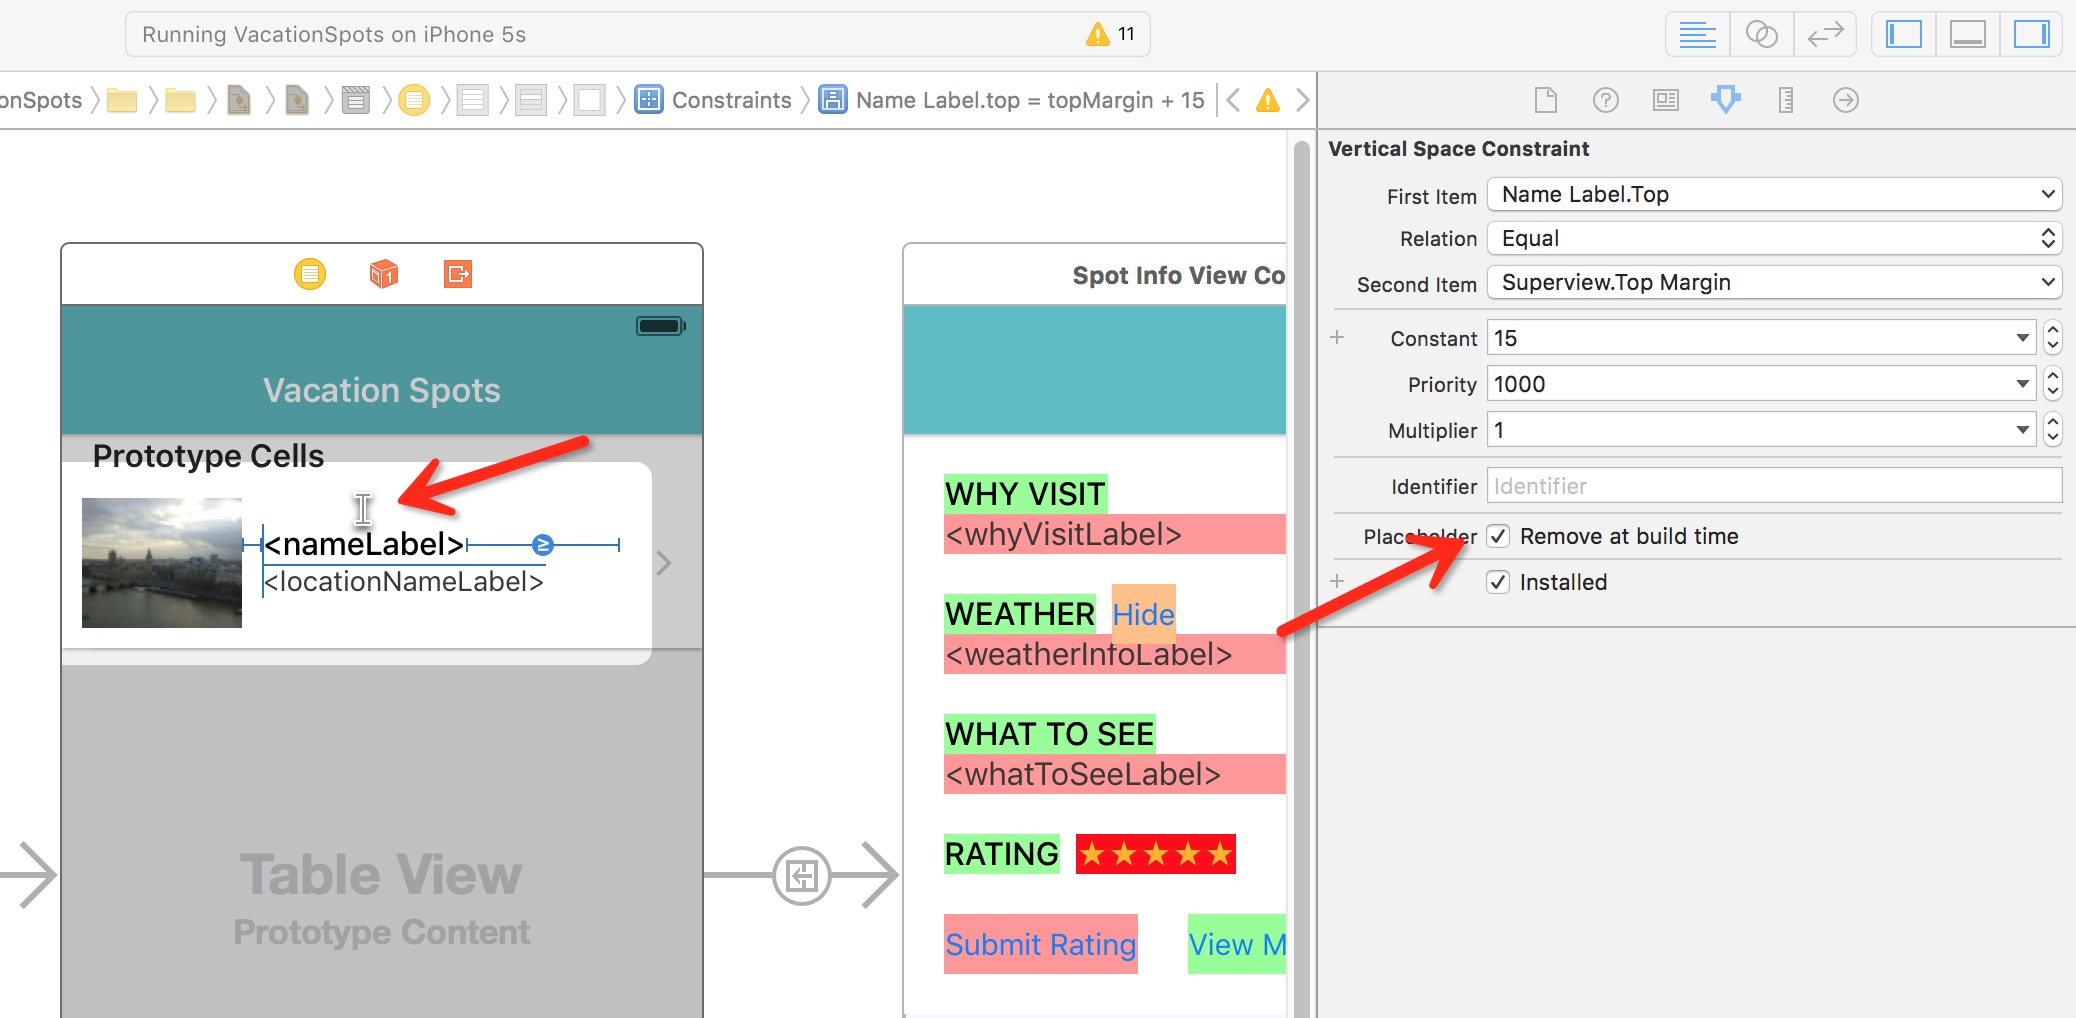Open the Relation popup set to Equal
2076x1018 pixels.
tap(1774, 239)
